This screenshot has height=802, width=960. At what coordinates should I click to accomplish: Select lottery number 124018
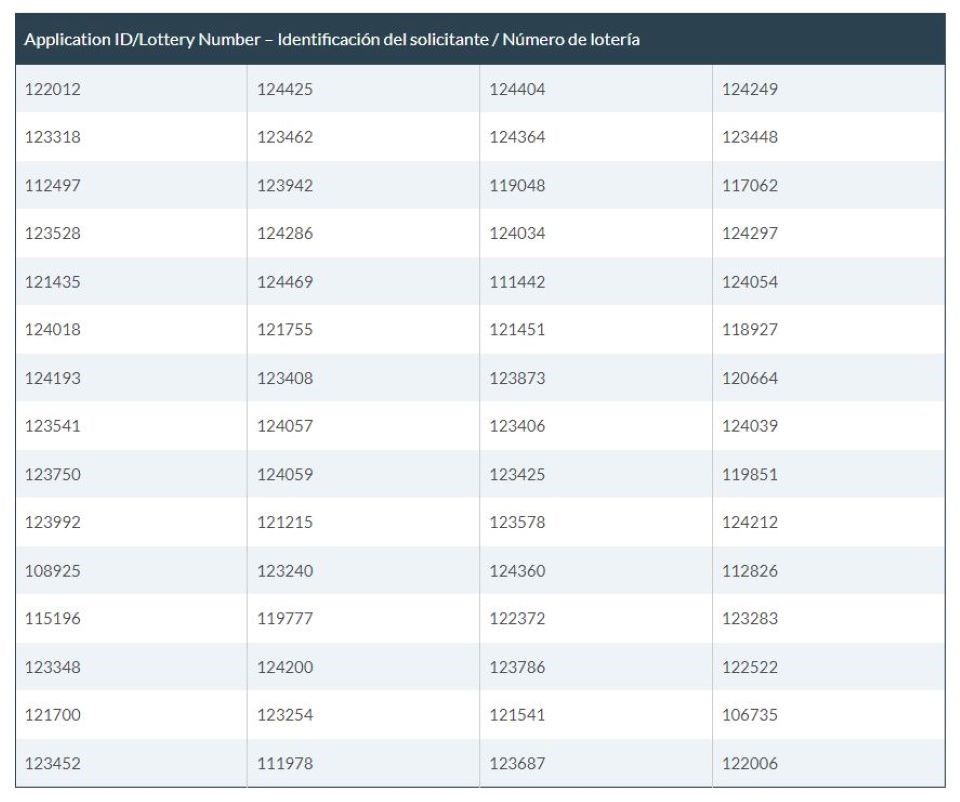(53, 329)
